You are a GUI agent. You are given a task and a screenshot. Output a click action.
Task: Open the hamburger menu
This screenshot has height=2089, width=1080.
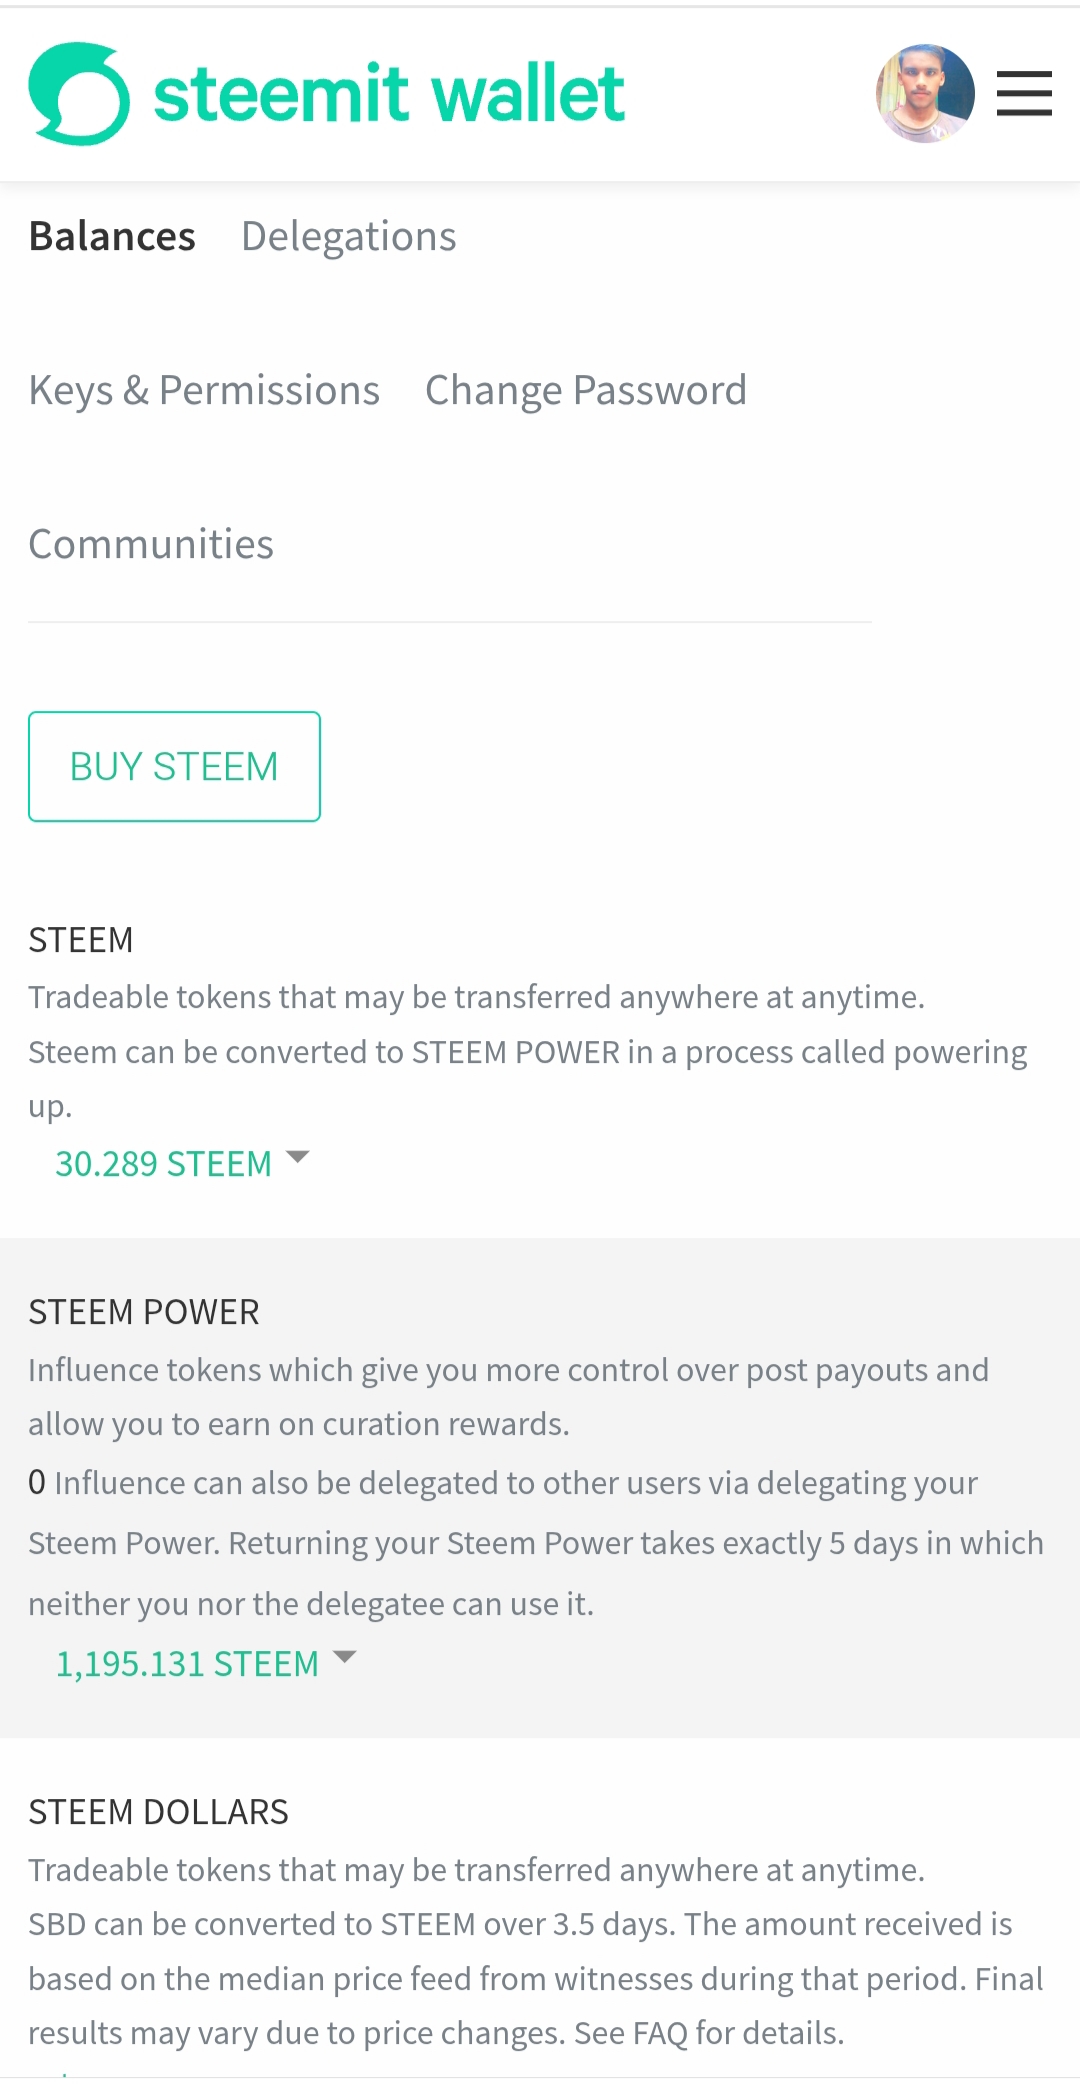point(1024,94)
